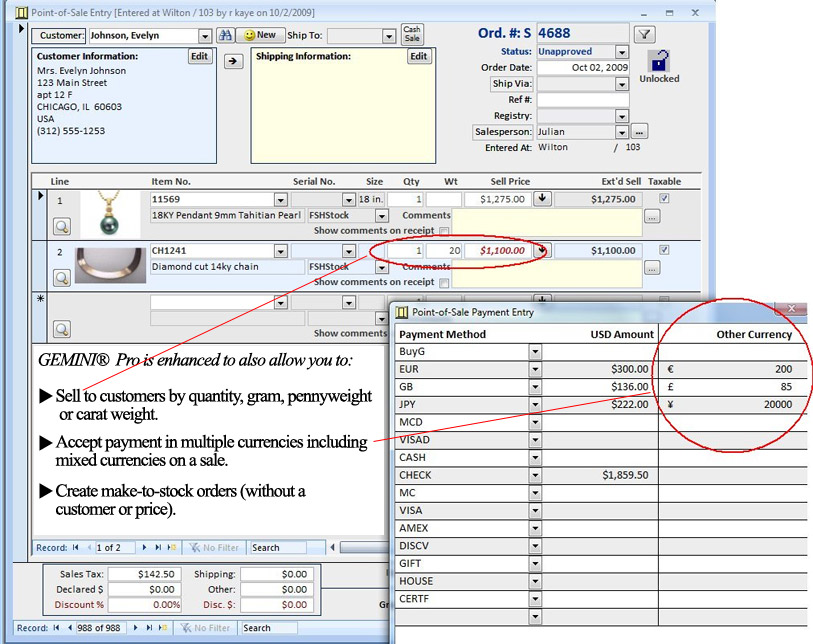Click the copy-customer-to-shipping arrow icon
Image resolution: width=813 pixels, height=644 pixels.
click(x=233, y=60)
